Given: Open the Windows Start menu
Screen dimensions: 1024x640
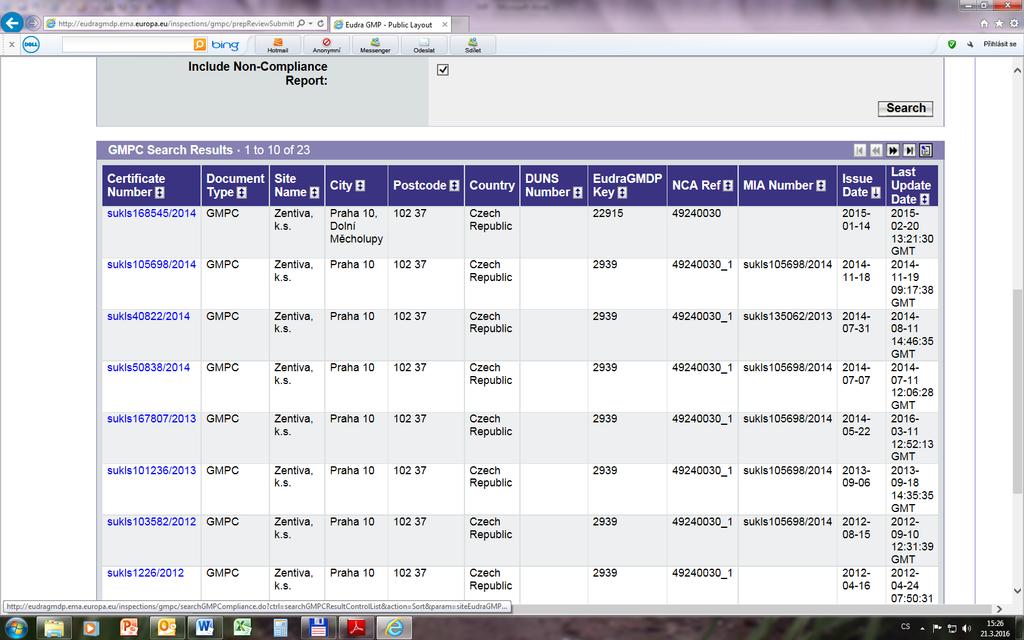Looking at the screenshot, I should (16, 628).
